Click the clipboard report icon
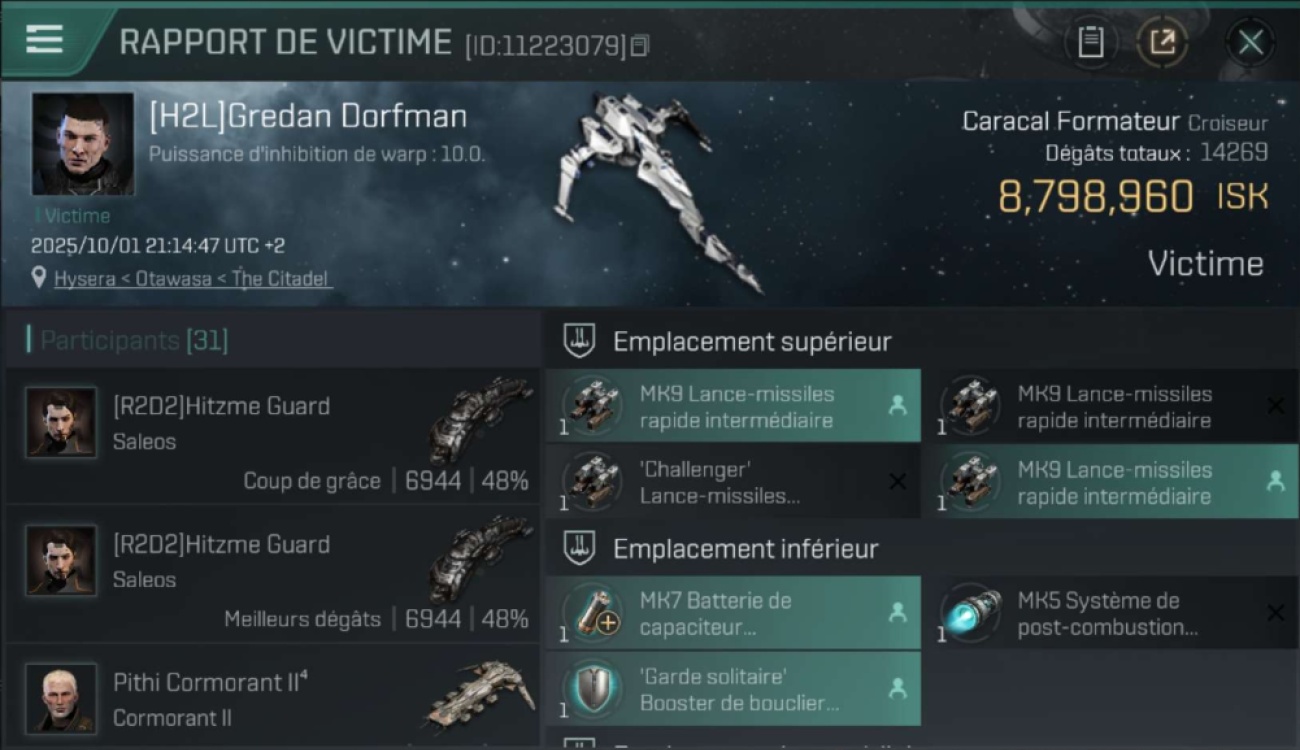Viewport: 1300px width, 750px height. pyautogui.click(x=1090, y=42)
